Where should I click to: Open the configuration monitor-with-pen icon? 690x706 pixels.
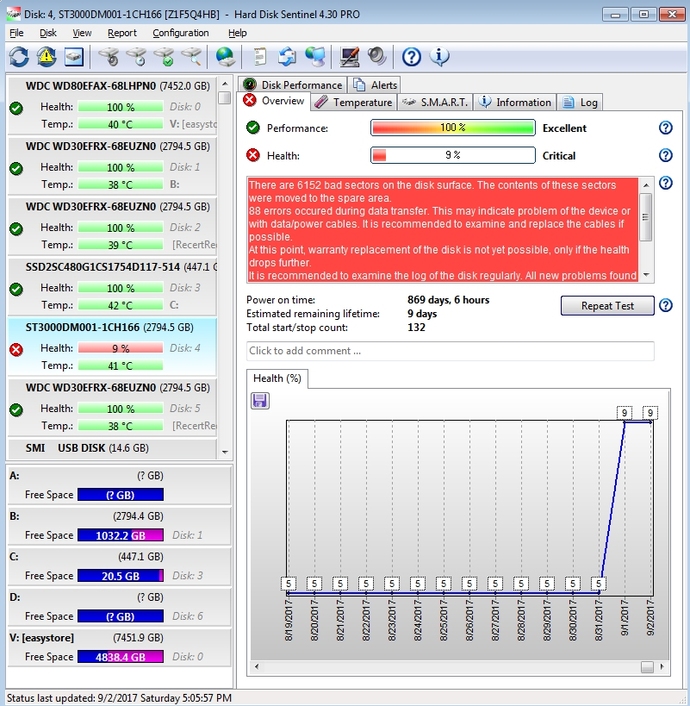coord(350,57)
